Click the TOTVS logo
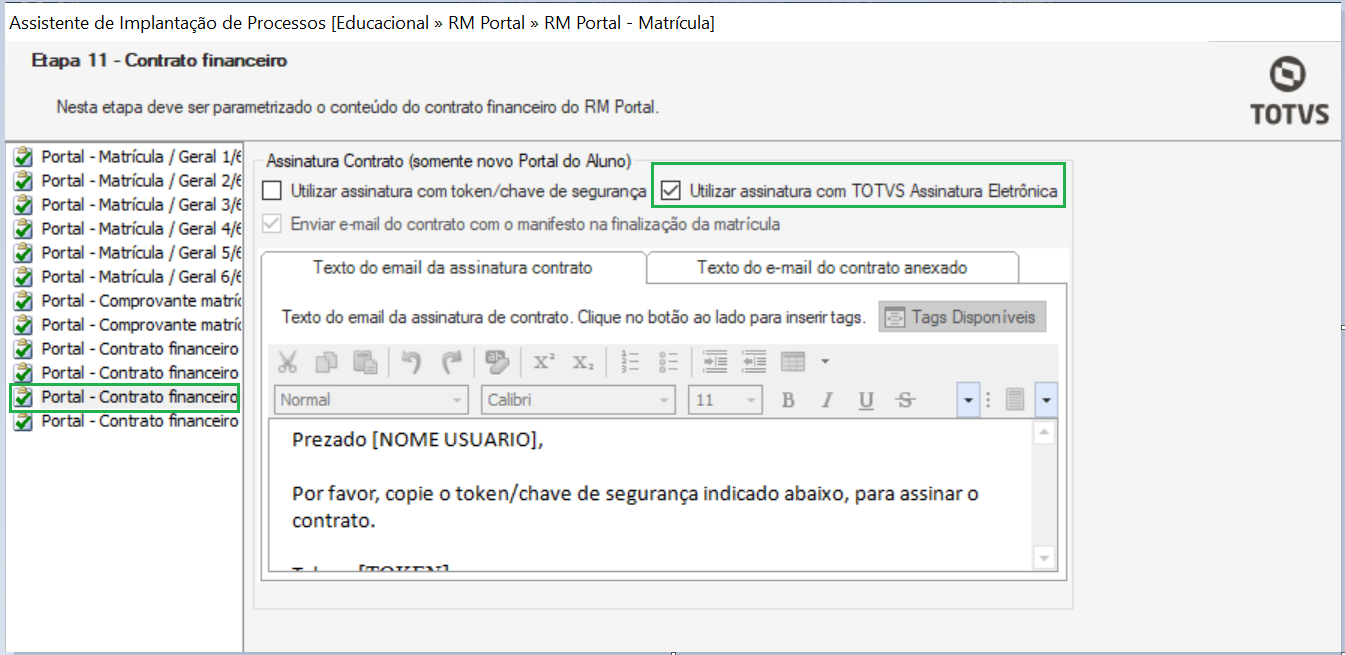The width and height of the screenshot is (1345, 655). [1290, 91]
